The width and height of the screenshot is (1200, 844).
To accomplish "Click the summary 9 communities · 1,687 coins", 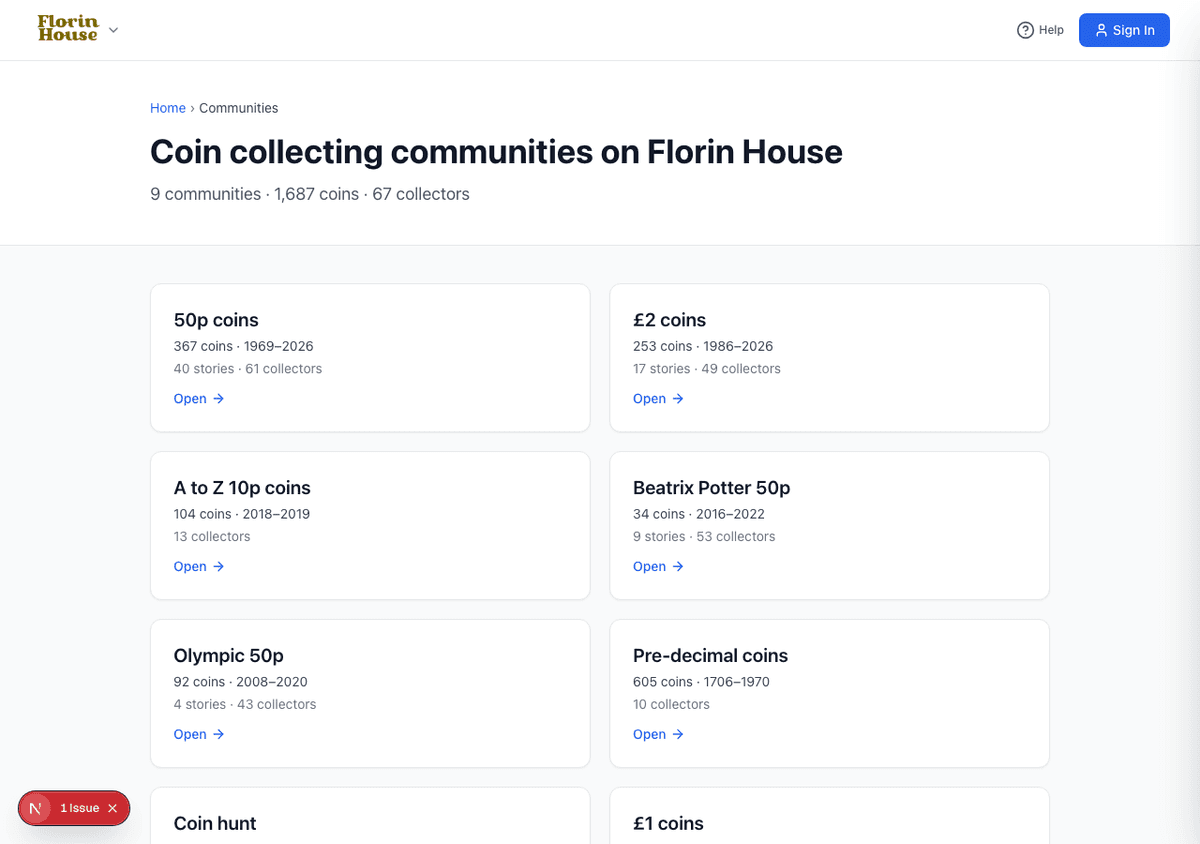I will [x=310, y=194].
